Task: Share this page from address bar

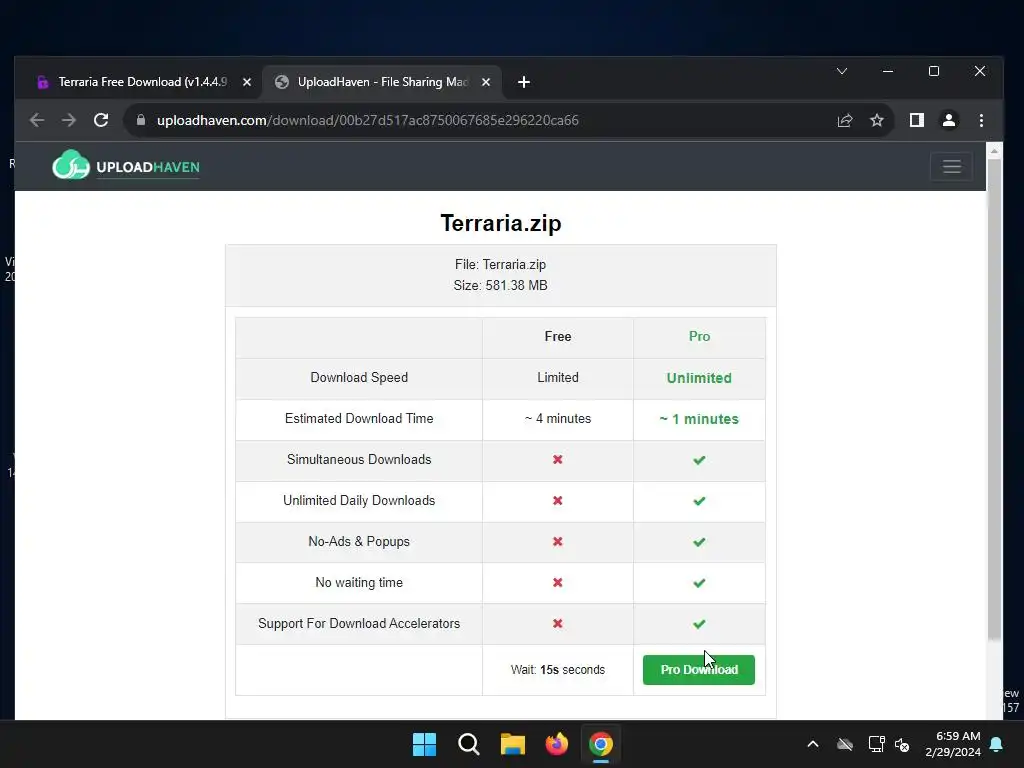Action: tap(844, 120)
